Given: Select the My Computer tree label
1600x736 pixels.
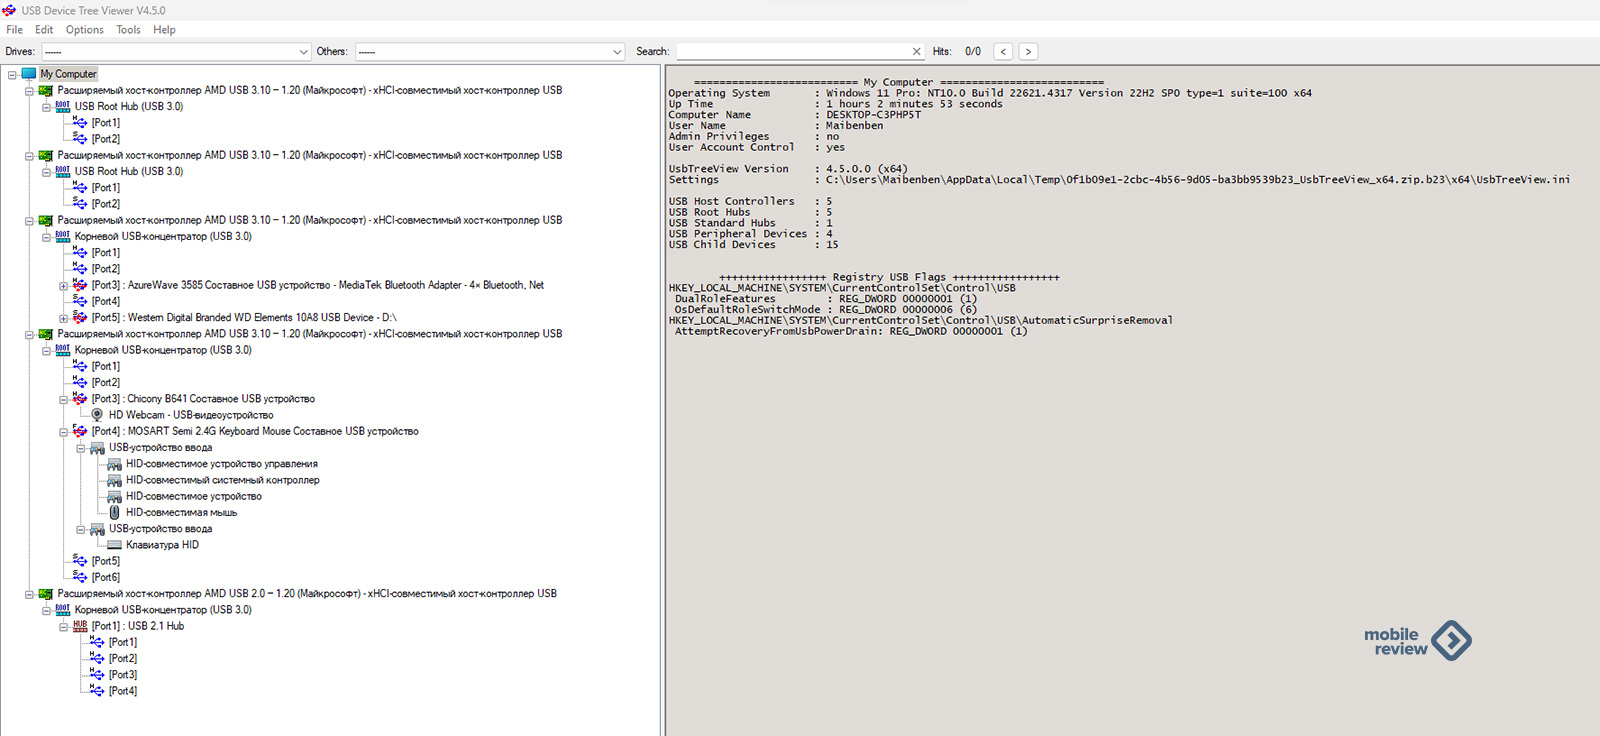Looking at the screenshot, I should tap(68, 74).
